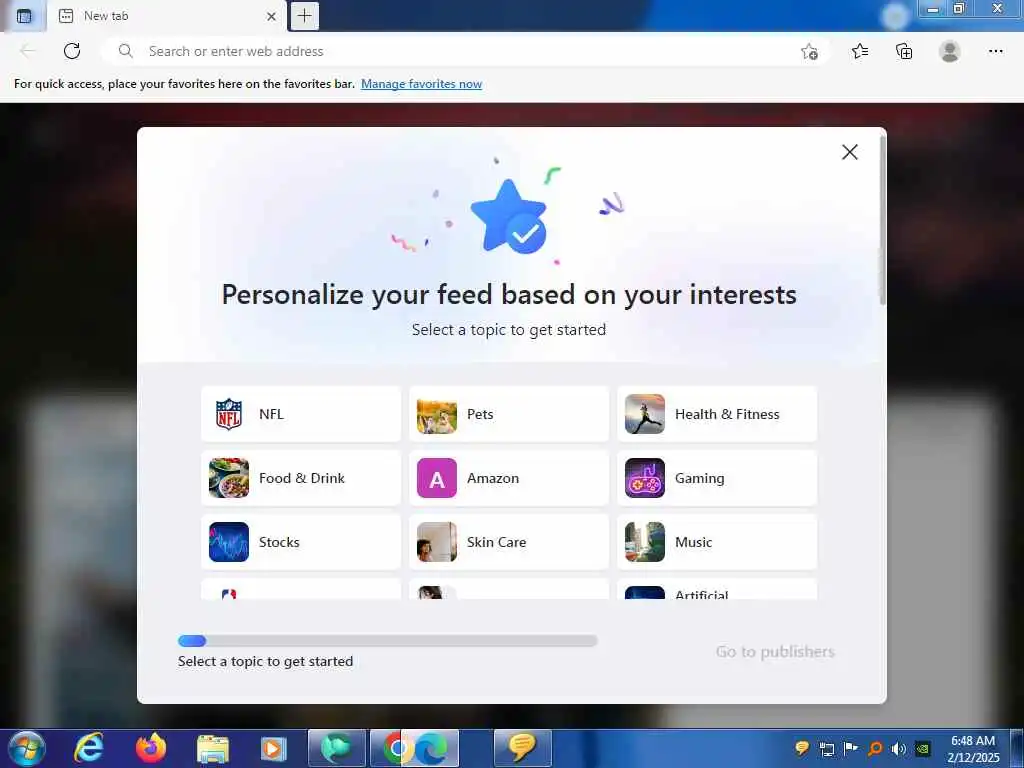Open the yellow chat bubble taskbar app

[x=522, y=748]
